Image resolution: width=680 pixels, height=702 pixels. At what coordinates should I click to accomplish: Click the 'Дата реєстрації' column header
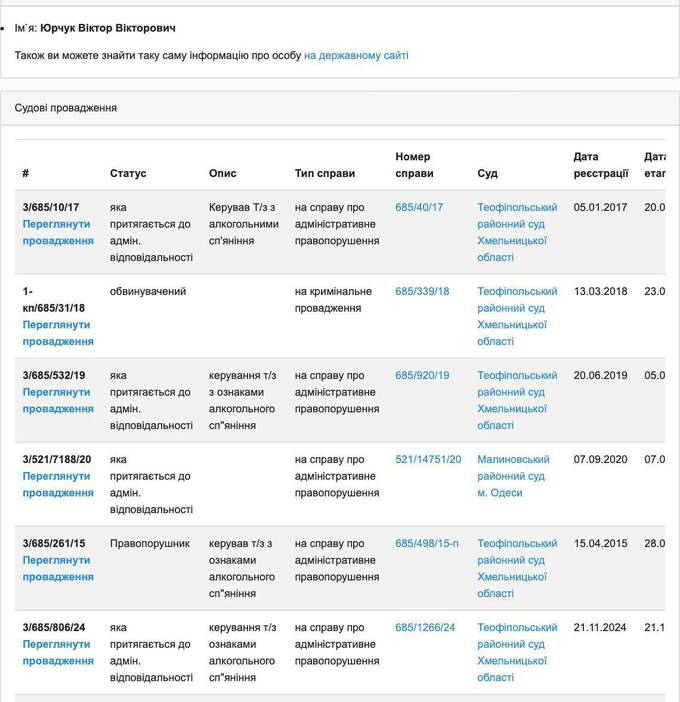click(600, 165)
